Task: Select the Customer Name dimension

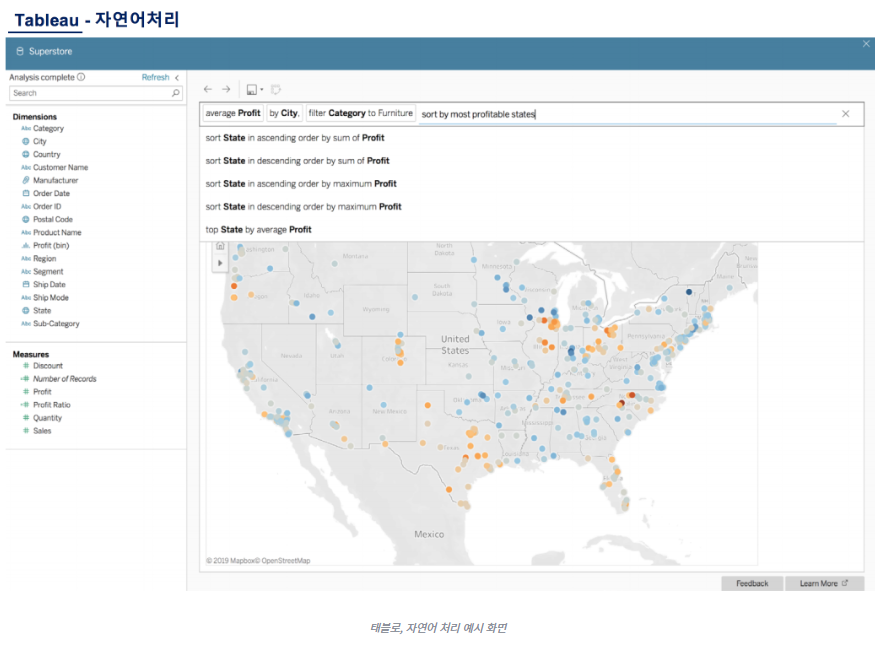Action: click(60, 167)
